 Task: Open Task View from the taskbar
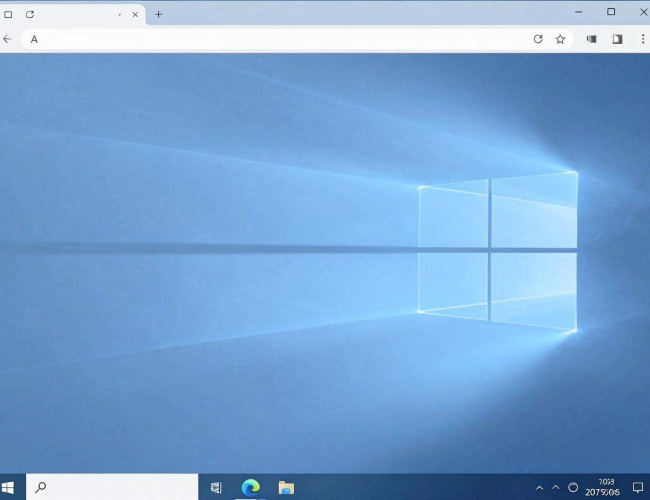point(216,488)
